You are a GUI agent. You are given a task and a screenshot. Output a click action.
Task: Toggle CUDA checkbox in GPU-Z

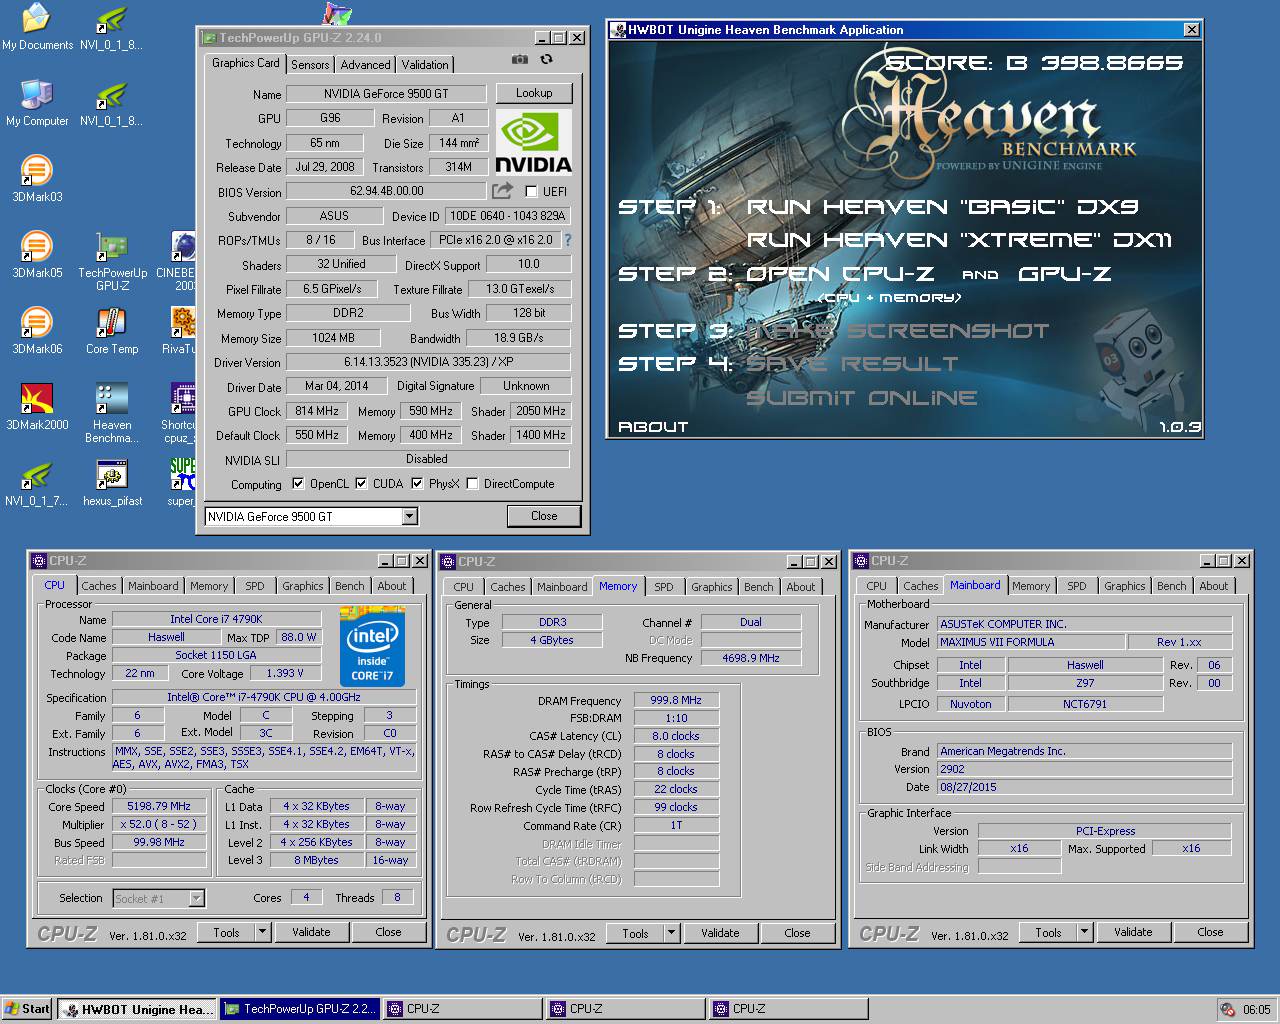tap(361, 484)
